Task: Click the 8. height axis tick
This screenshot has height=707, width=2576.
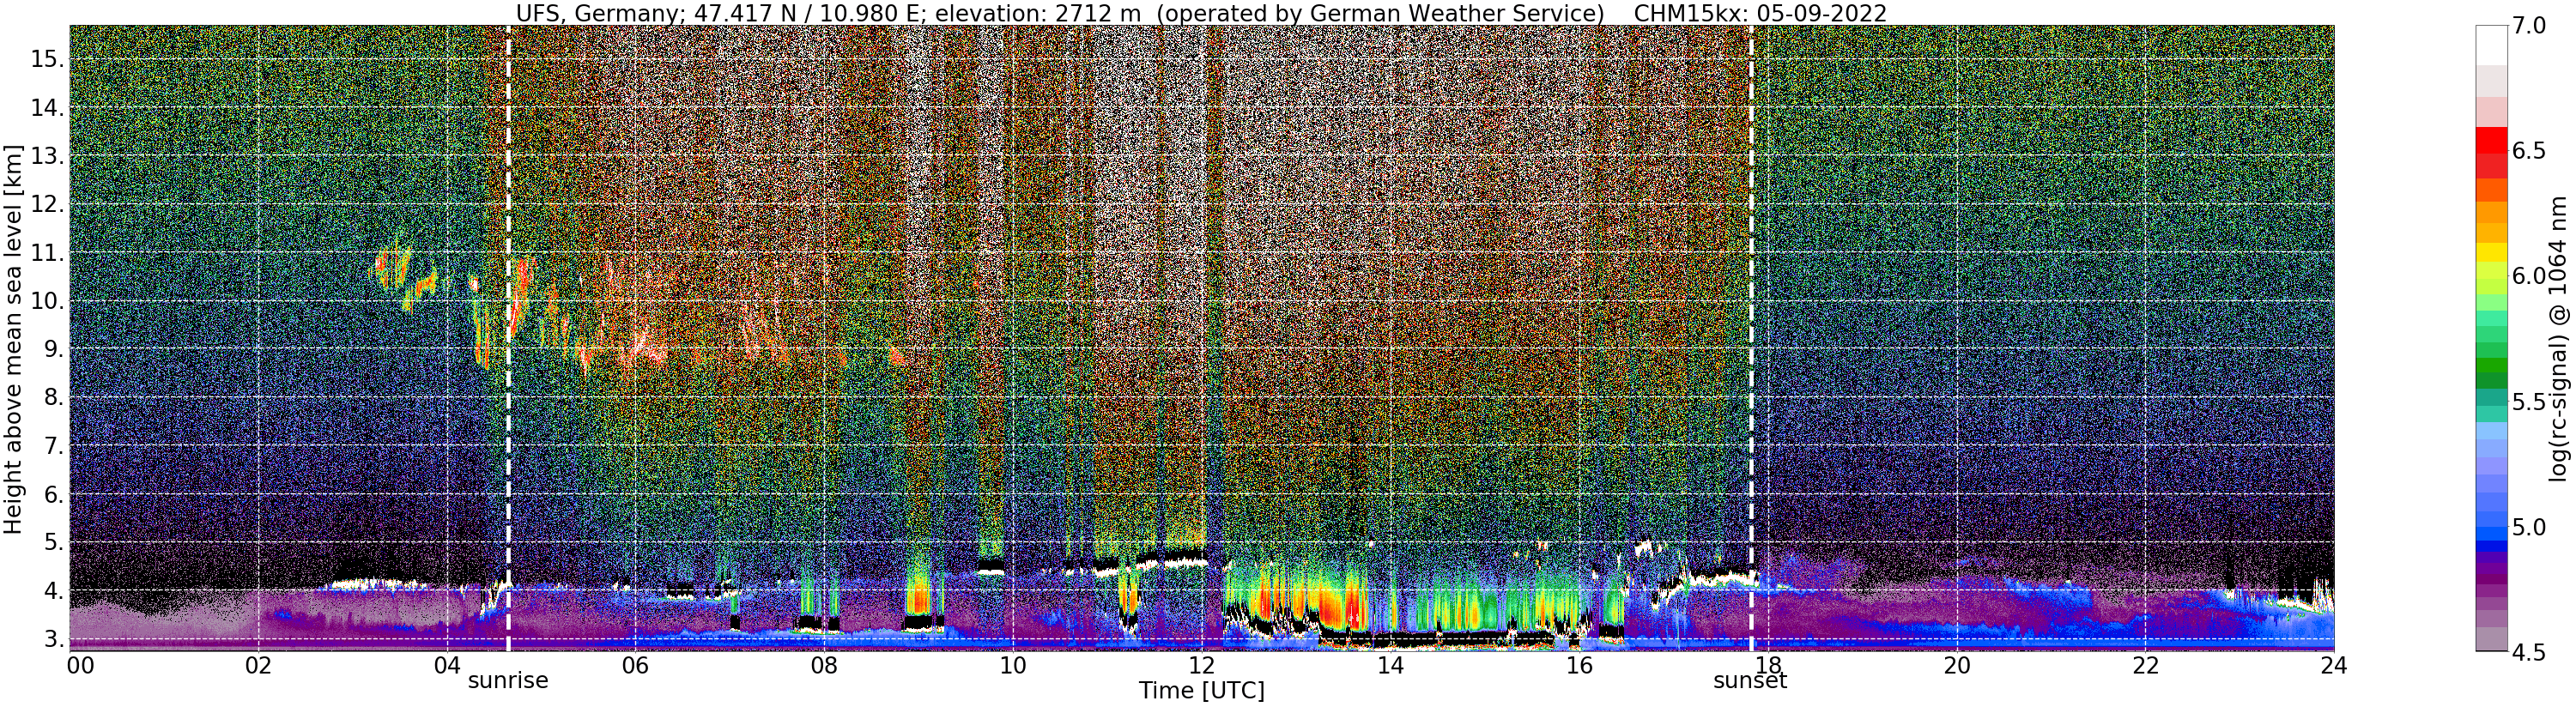Action: (x=54, y=397)
